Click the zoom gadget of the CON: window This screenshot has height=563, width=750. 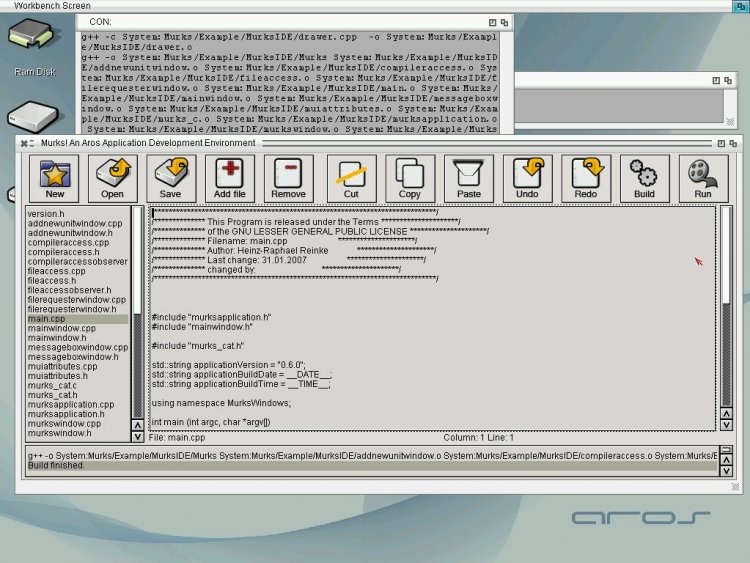click(493, 22)
